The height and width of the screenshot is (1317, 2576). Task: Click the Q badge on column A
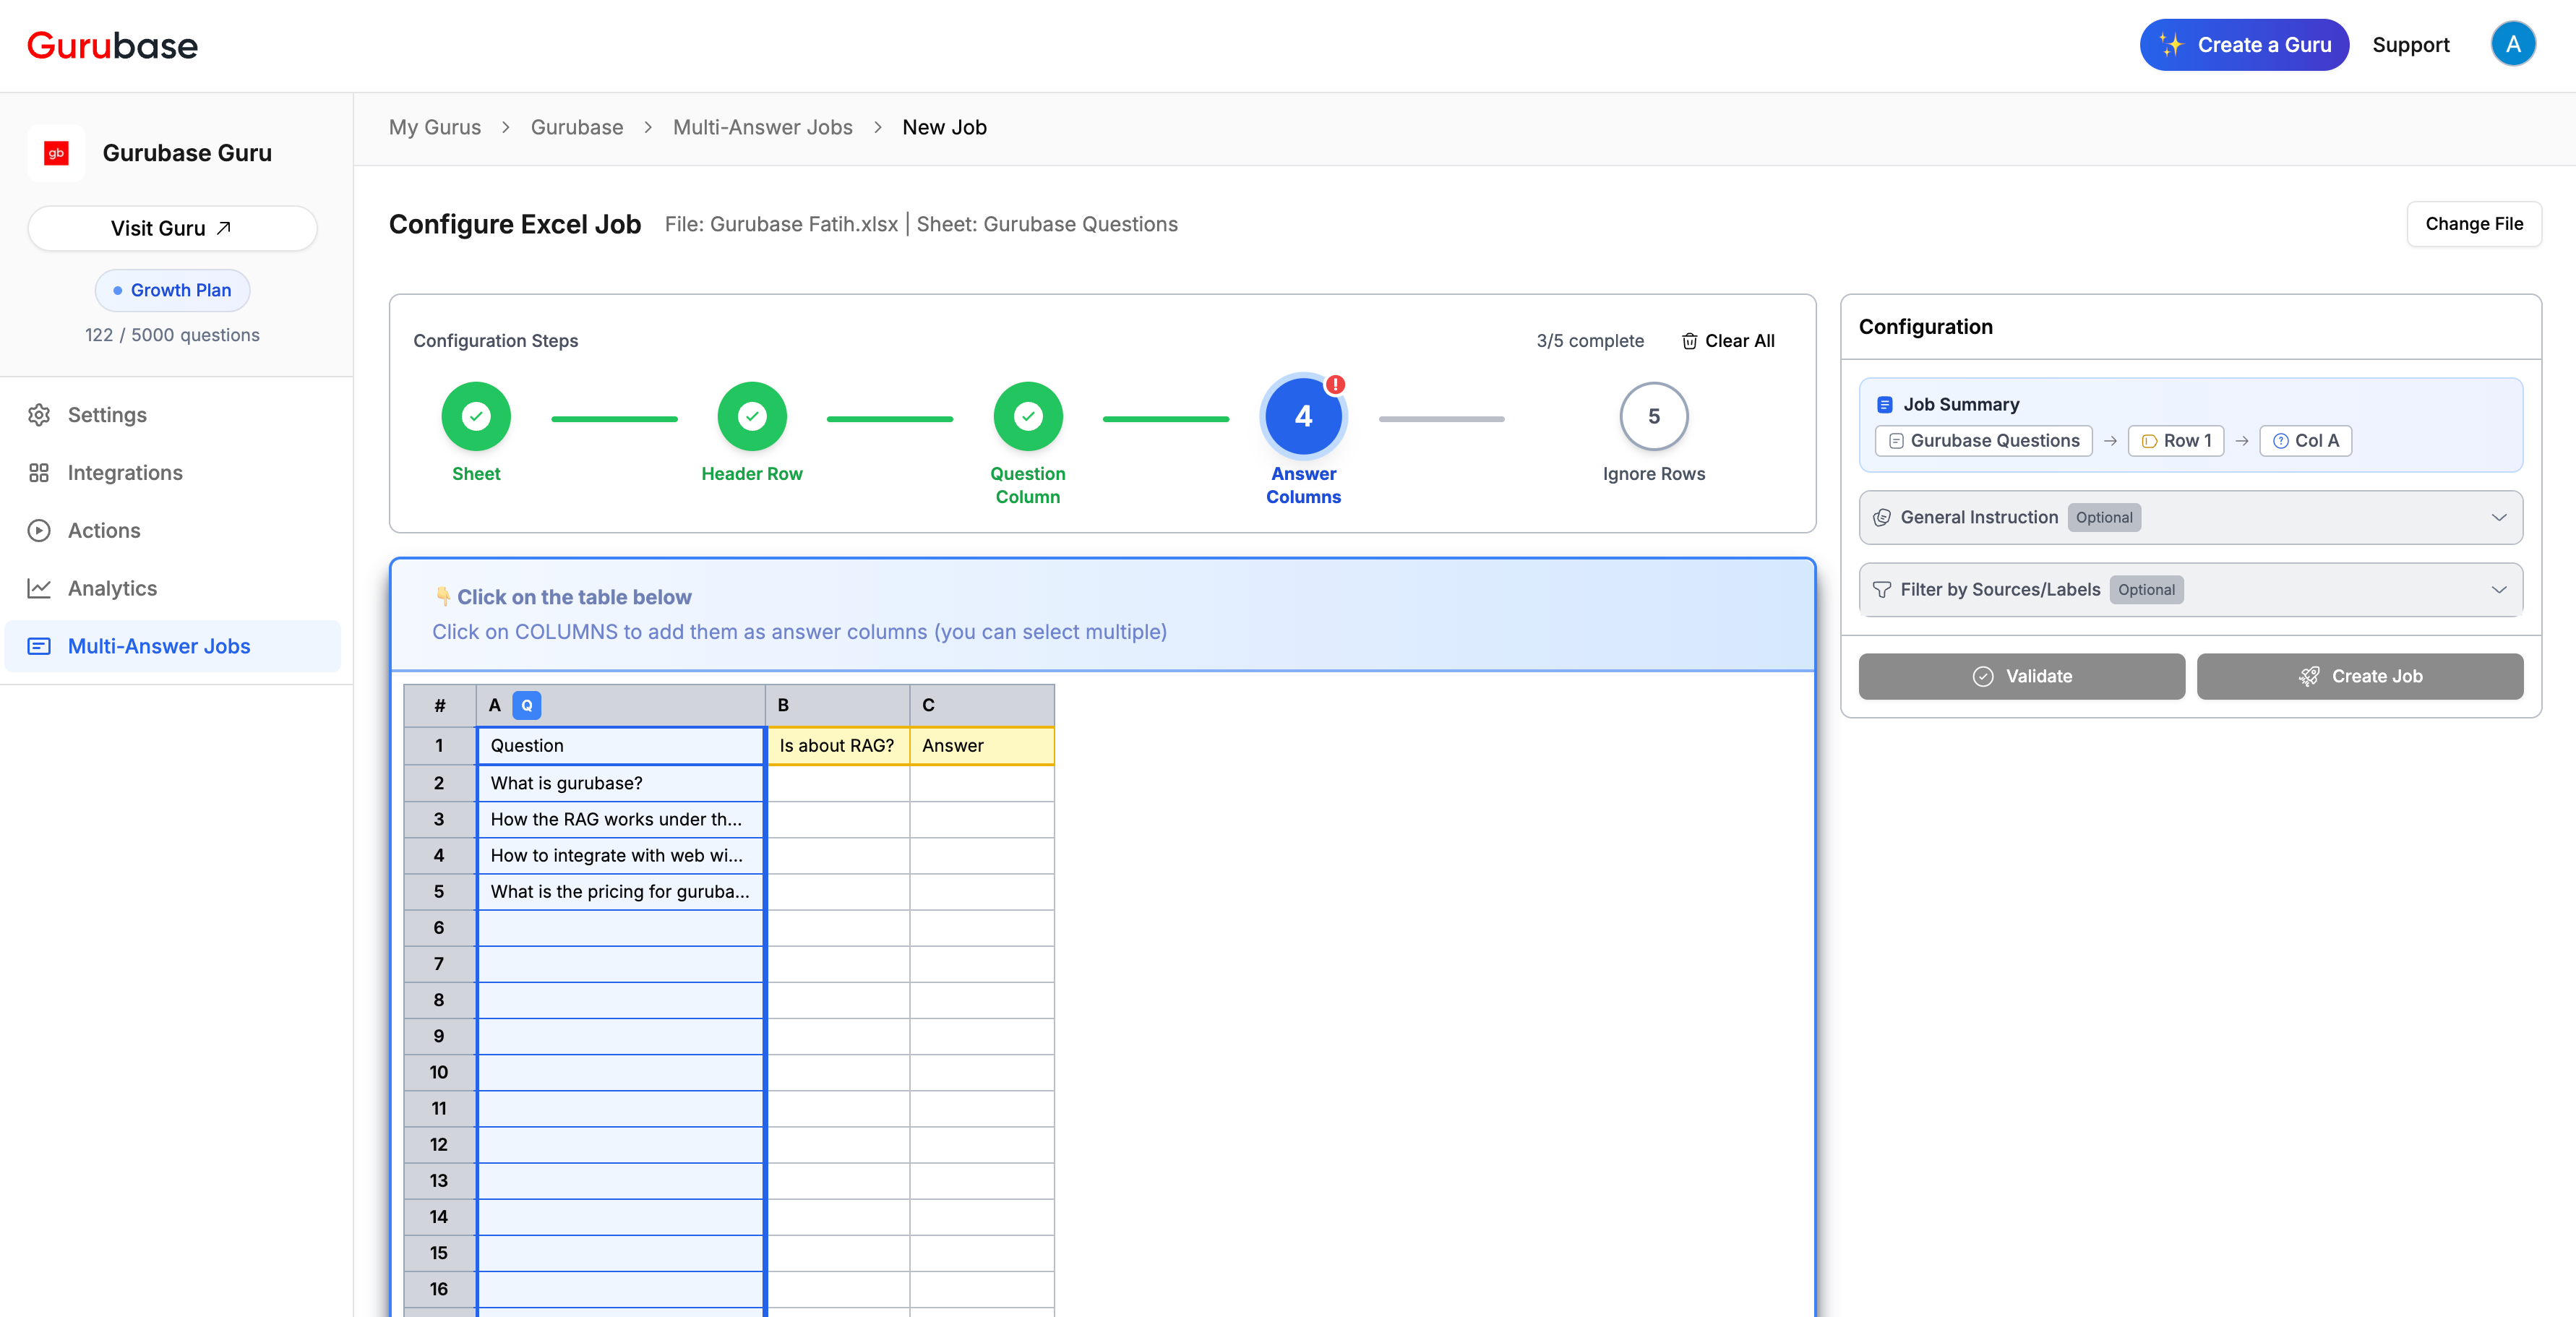click(x=527, y=705)
